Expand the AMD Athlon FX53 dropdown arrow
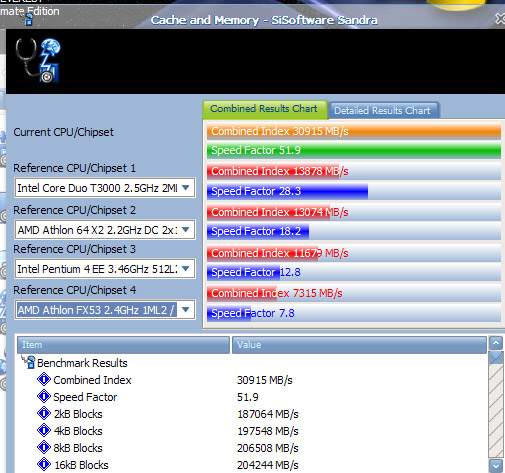Viewport: 505px width, 473px height. 186,310
